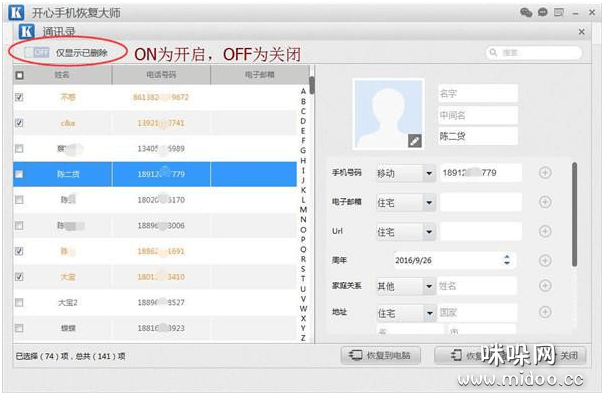Viewport: 604px width, 395px height.
Task: Open the Url type dropdown
Action: (406, 232)
